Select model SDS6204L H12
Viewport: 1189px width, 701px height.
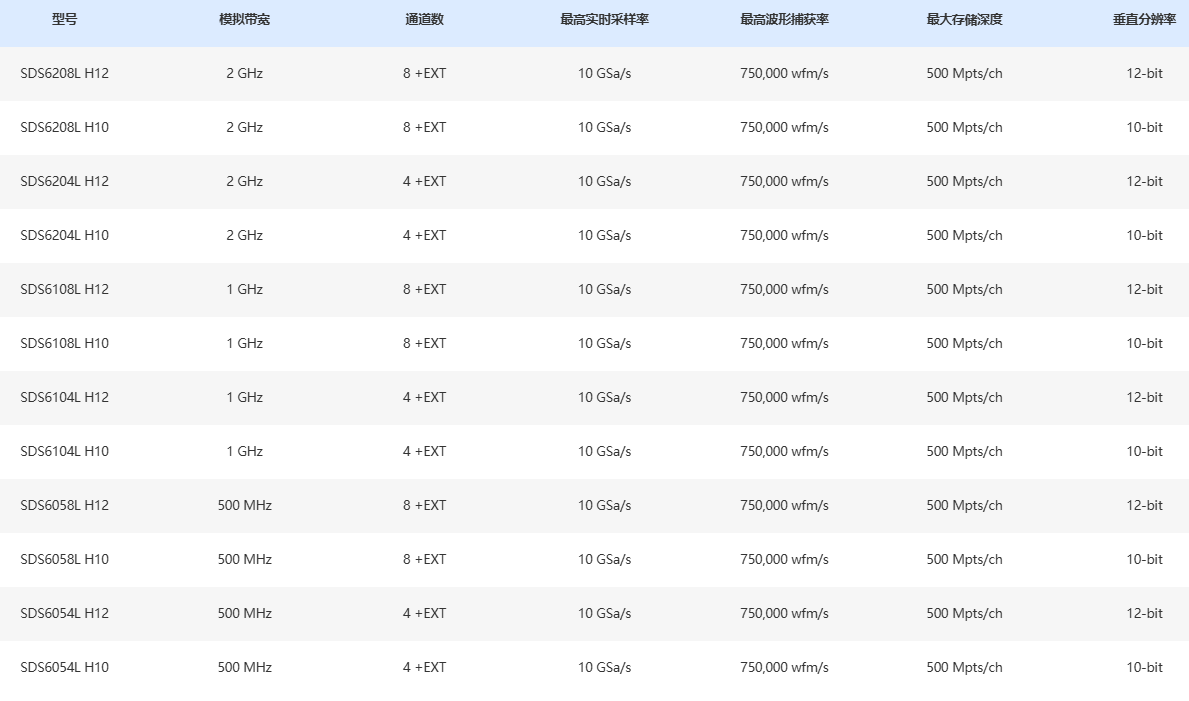pos(64,181)
